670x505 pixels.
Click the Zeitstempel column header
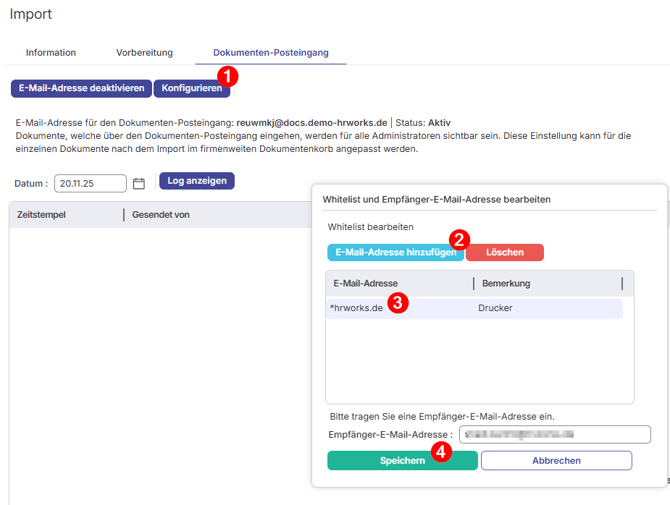click(x=42, y=215)
